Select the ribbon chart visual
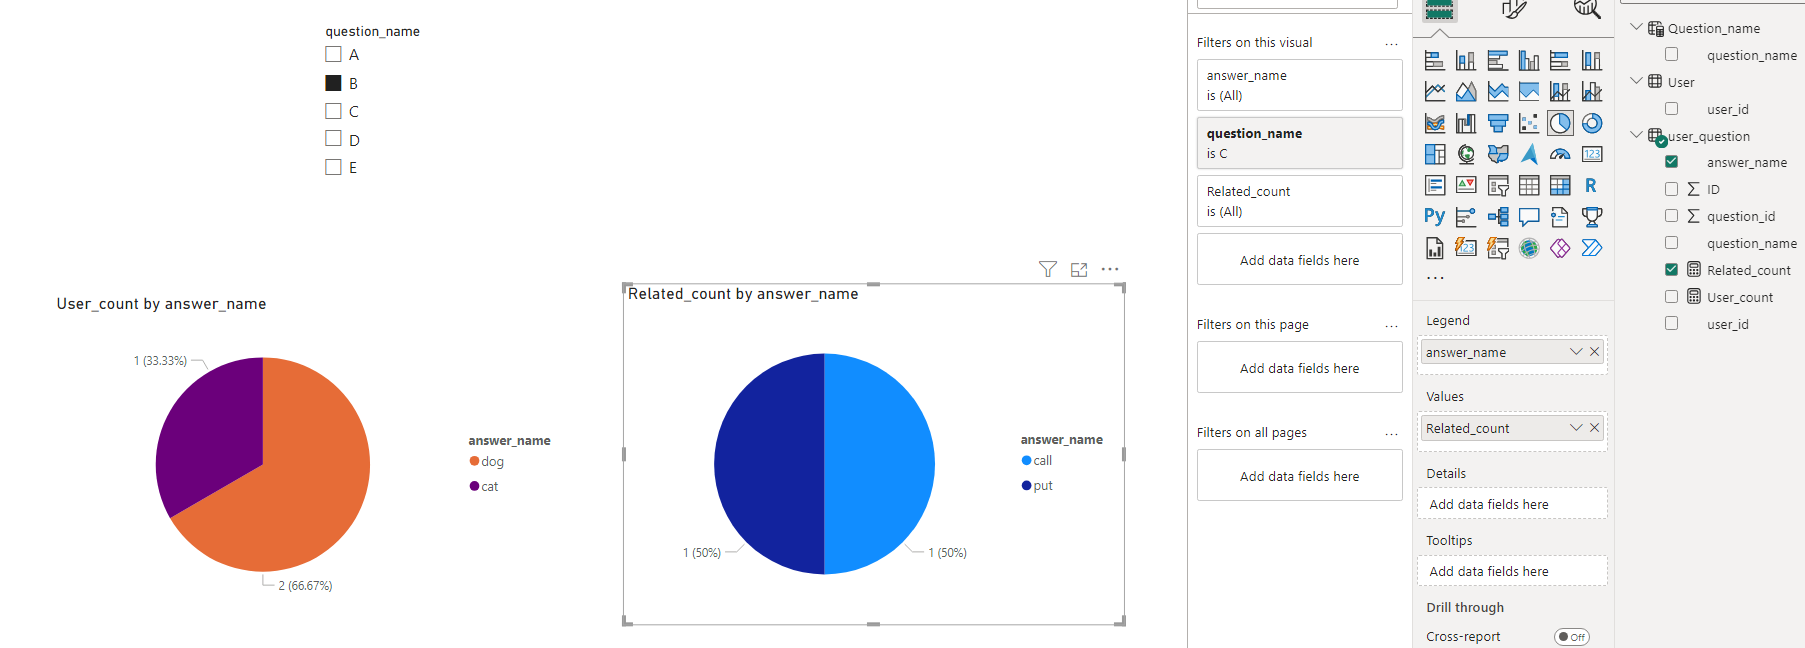Image resolution: width=1805 pixels, height=648 pixels. pyautogui.click(x=1435, y=123)
